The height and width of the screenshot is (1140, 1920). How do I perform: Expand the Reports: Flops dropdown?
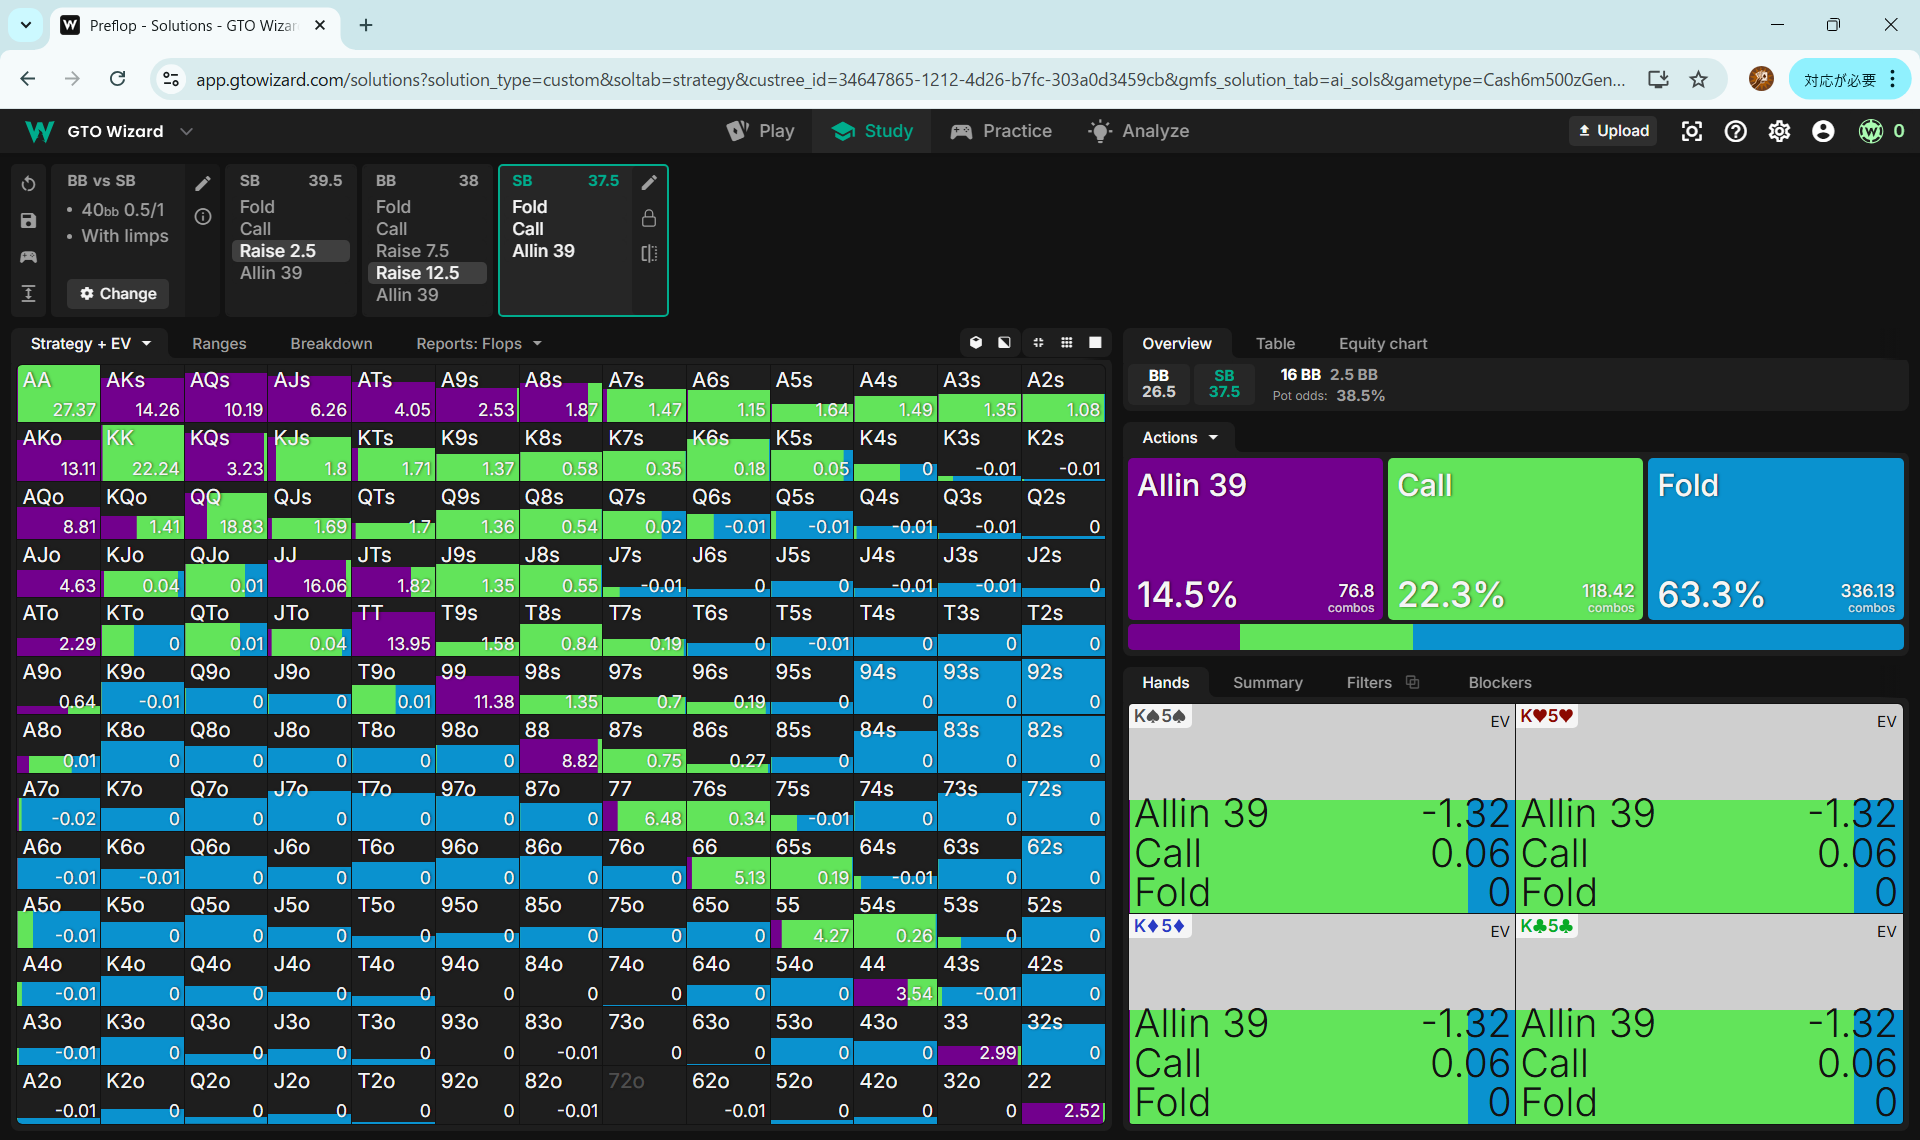tap(478, 343)
